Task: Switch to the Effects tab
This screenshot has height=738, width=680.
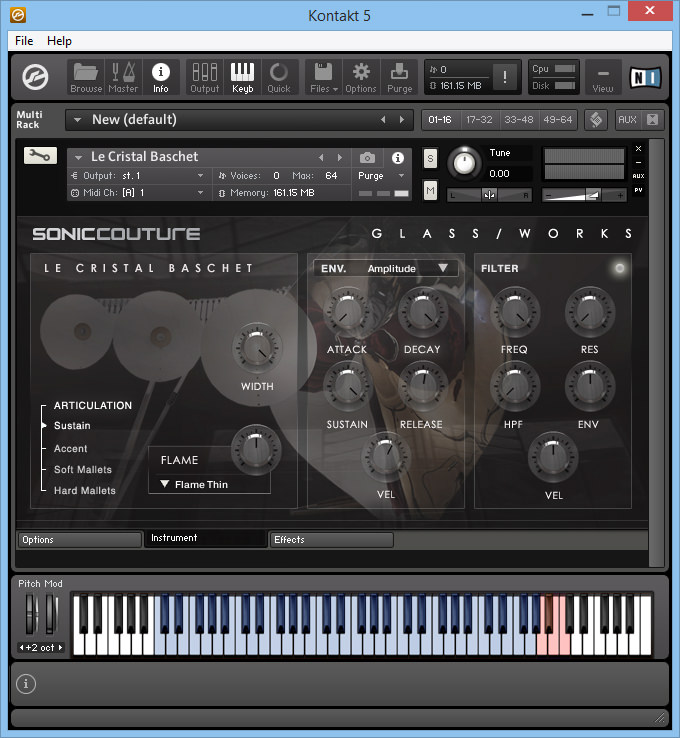Action: pos(331,539)
